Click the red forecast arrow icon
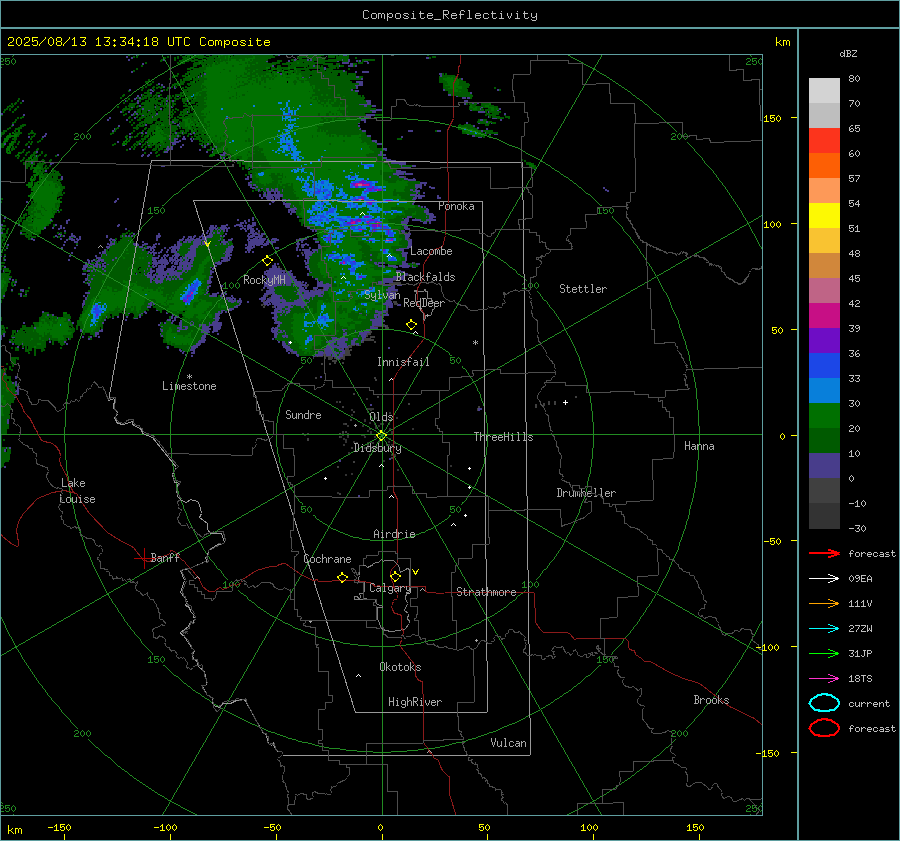Image resolution: width=900 pixels, height=841 pixels. (x=824, y=553)
